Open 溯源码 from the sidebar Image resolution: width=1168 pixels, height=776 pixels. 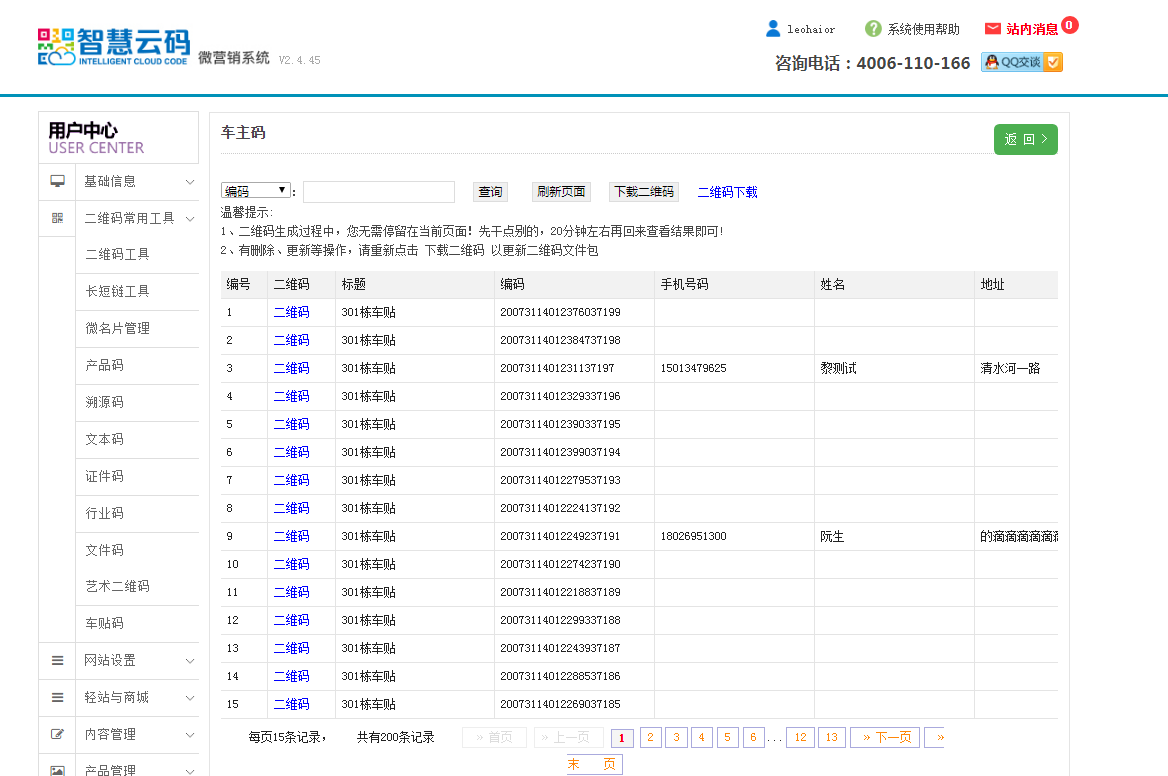pyautogui.click(x=105, y=403)
